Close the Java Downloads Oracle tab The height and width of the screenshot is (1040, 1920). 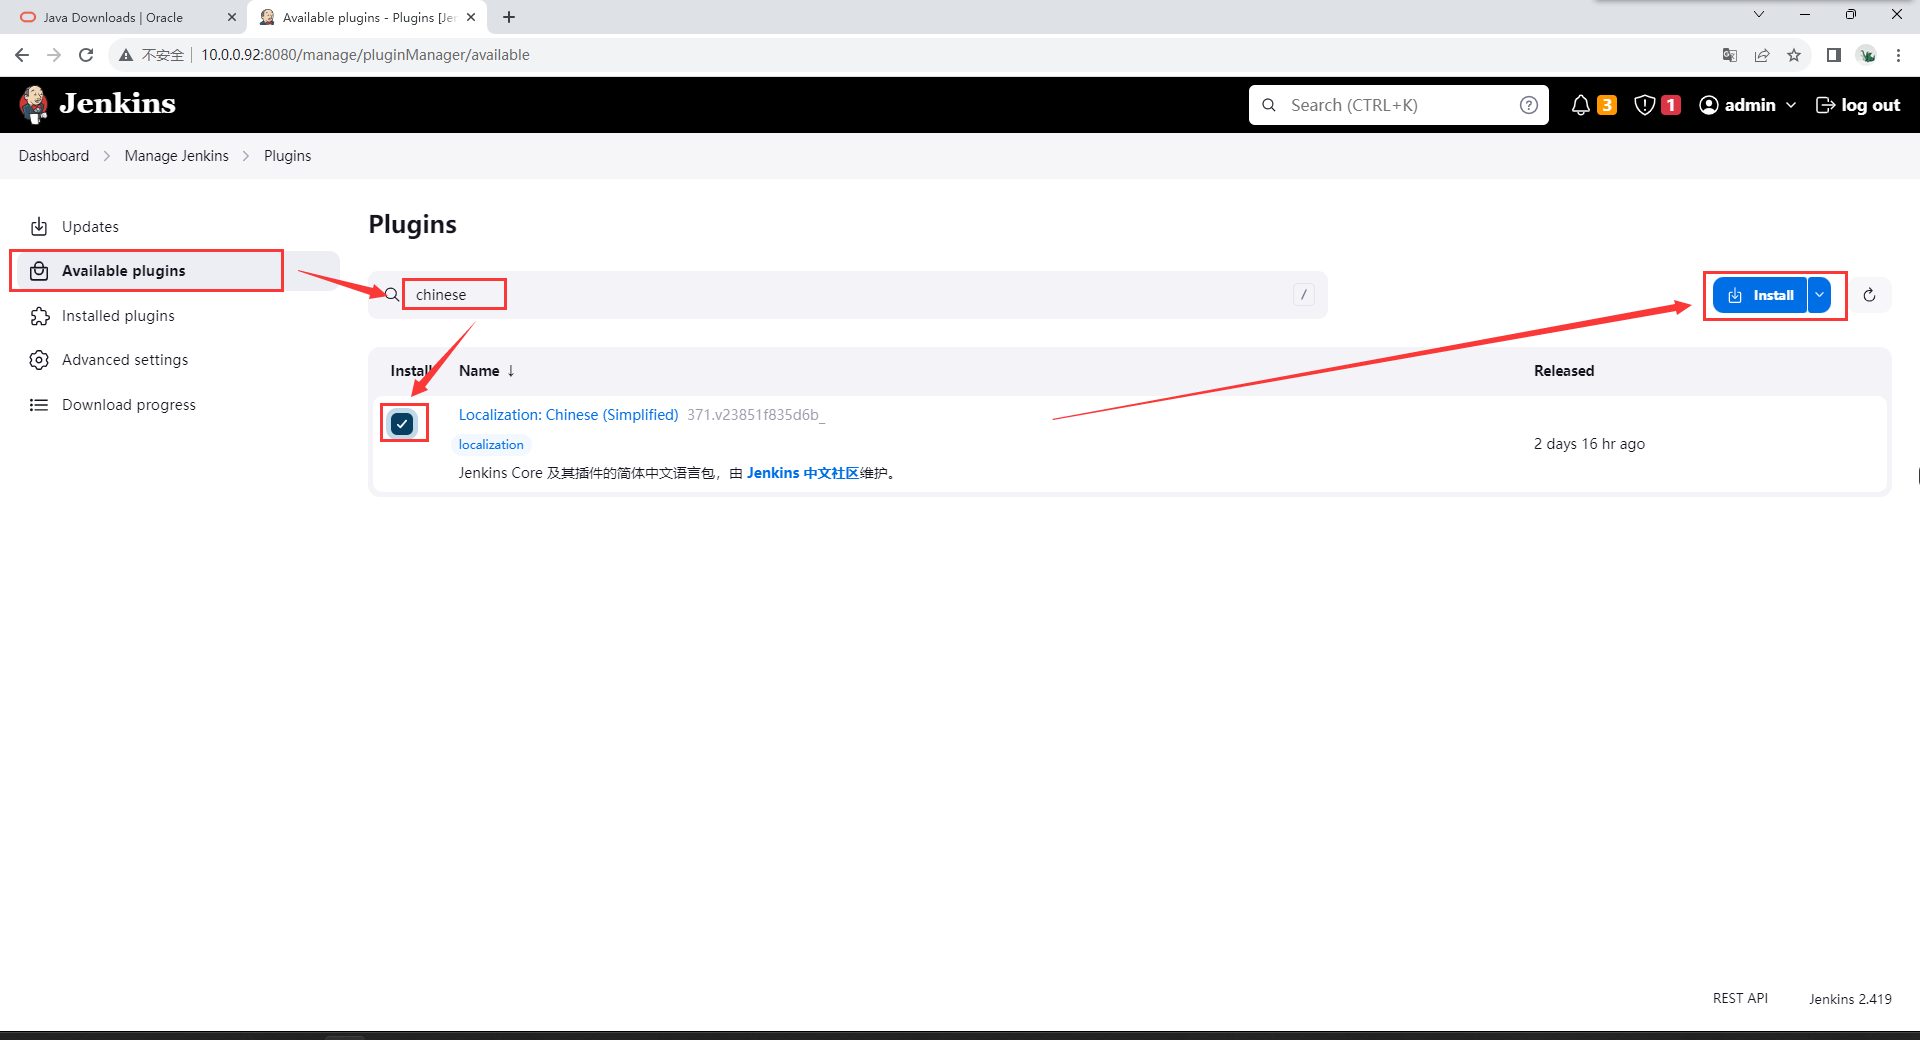click(232, 17)
